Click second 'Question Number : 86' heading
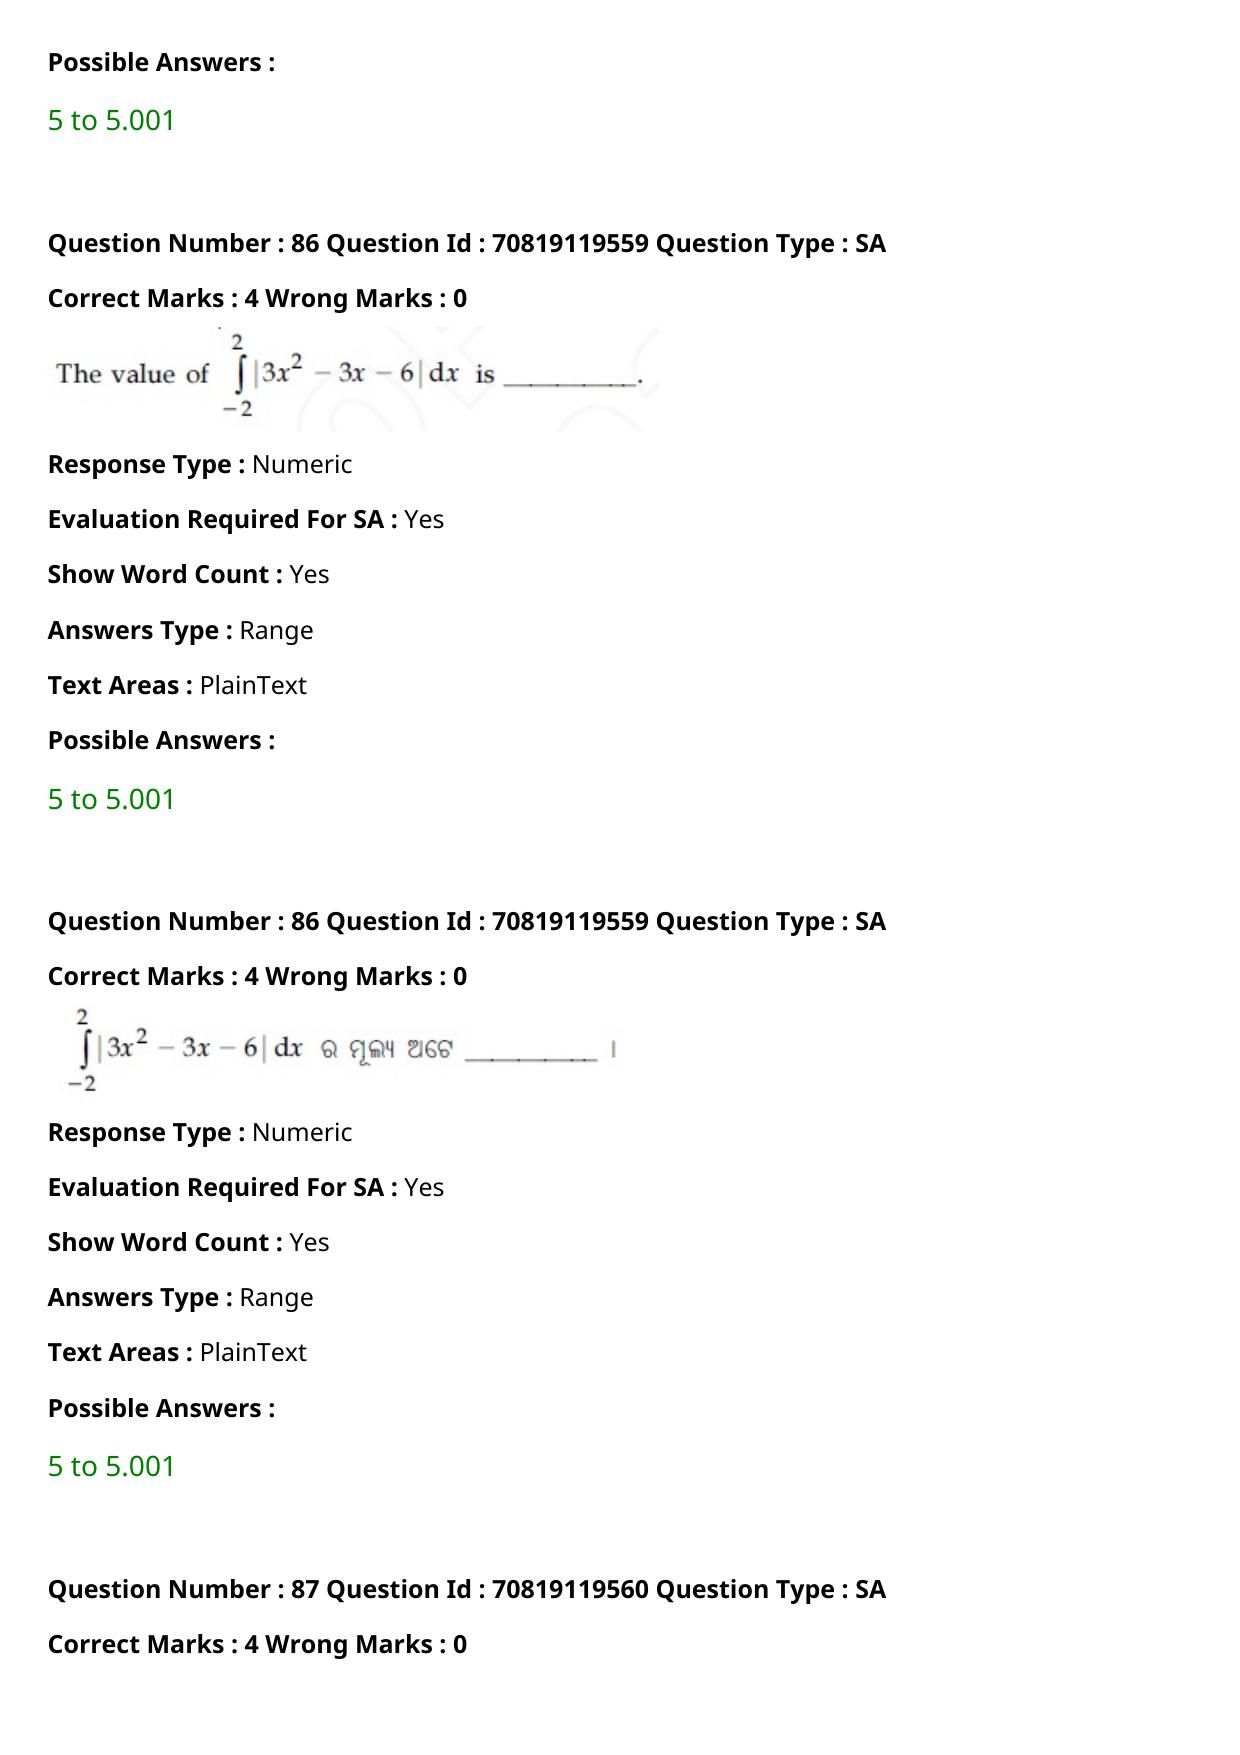 click(467, 921)
